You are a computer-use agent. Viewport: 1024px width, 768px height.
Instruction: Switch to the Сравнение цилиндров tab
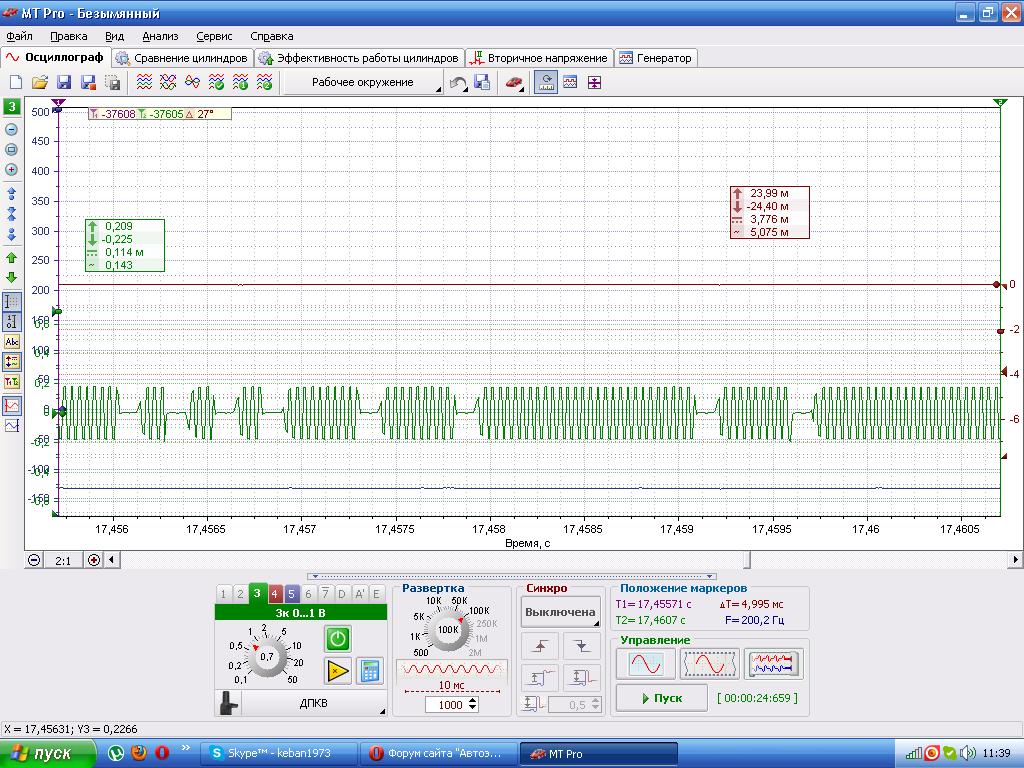[x=183, y=58]
